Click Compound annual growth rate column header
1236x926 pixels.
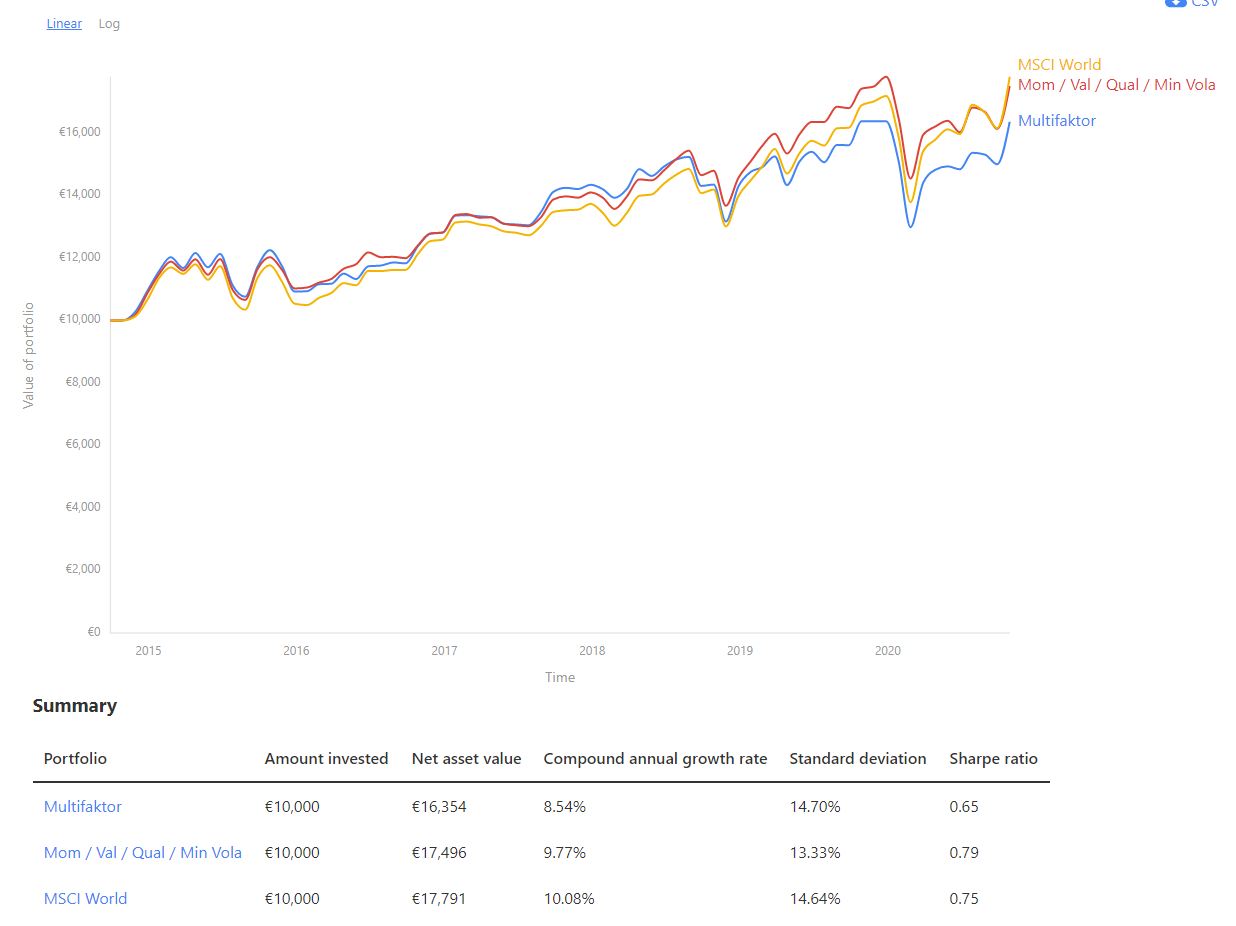point(655,759)
